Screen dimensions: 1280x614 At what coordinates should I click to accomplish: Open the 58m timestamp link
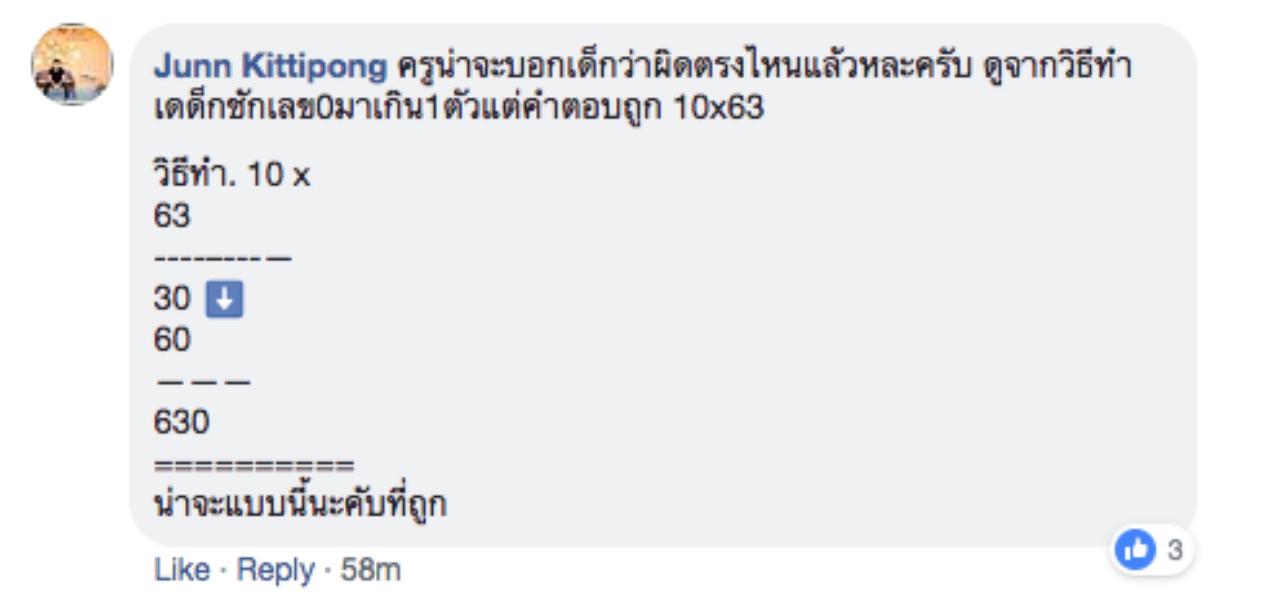click(x=370, y=570)
